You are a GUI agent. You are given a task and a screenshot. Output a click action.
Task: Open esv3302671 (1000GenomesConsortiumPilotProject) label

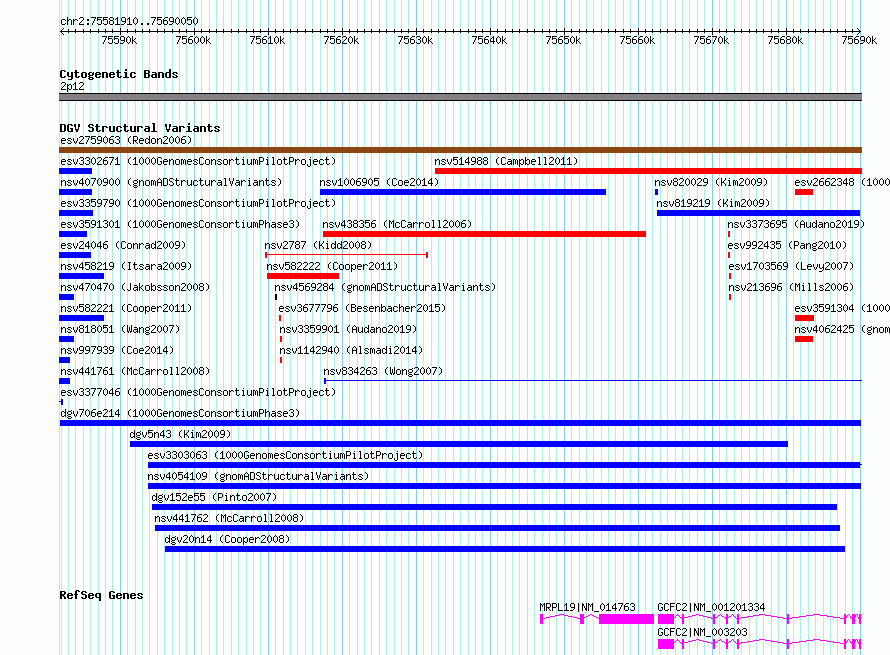(x=198, y=161)
